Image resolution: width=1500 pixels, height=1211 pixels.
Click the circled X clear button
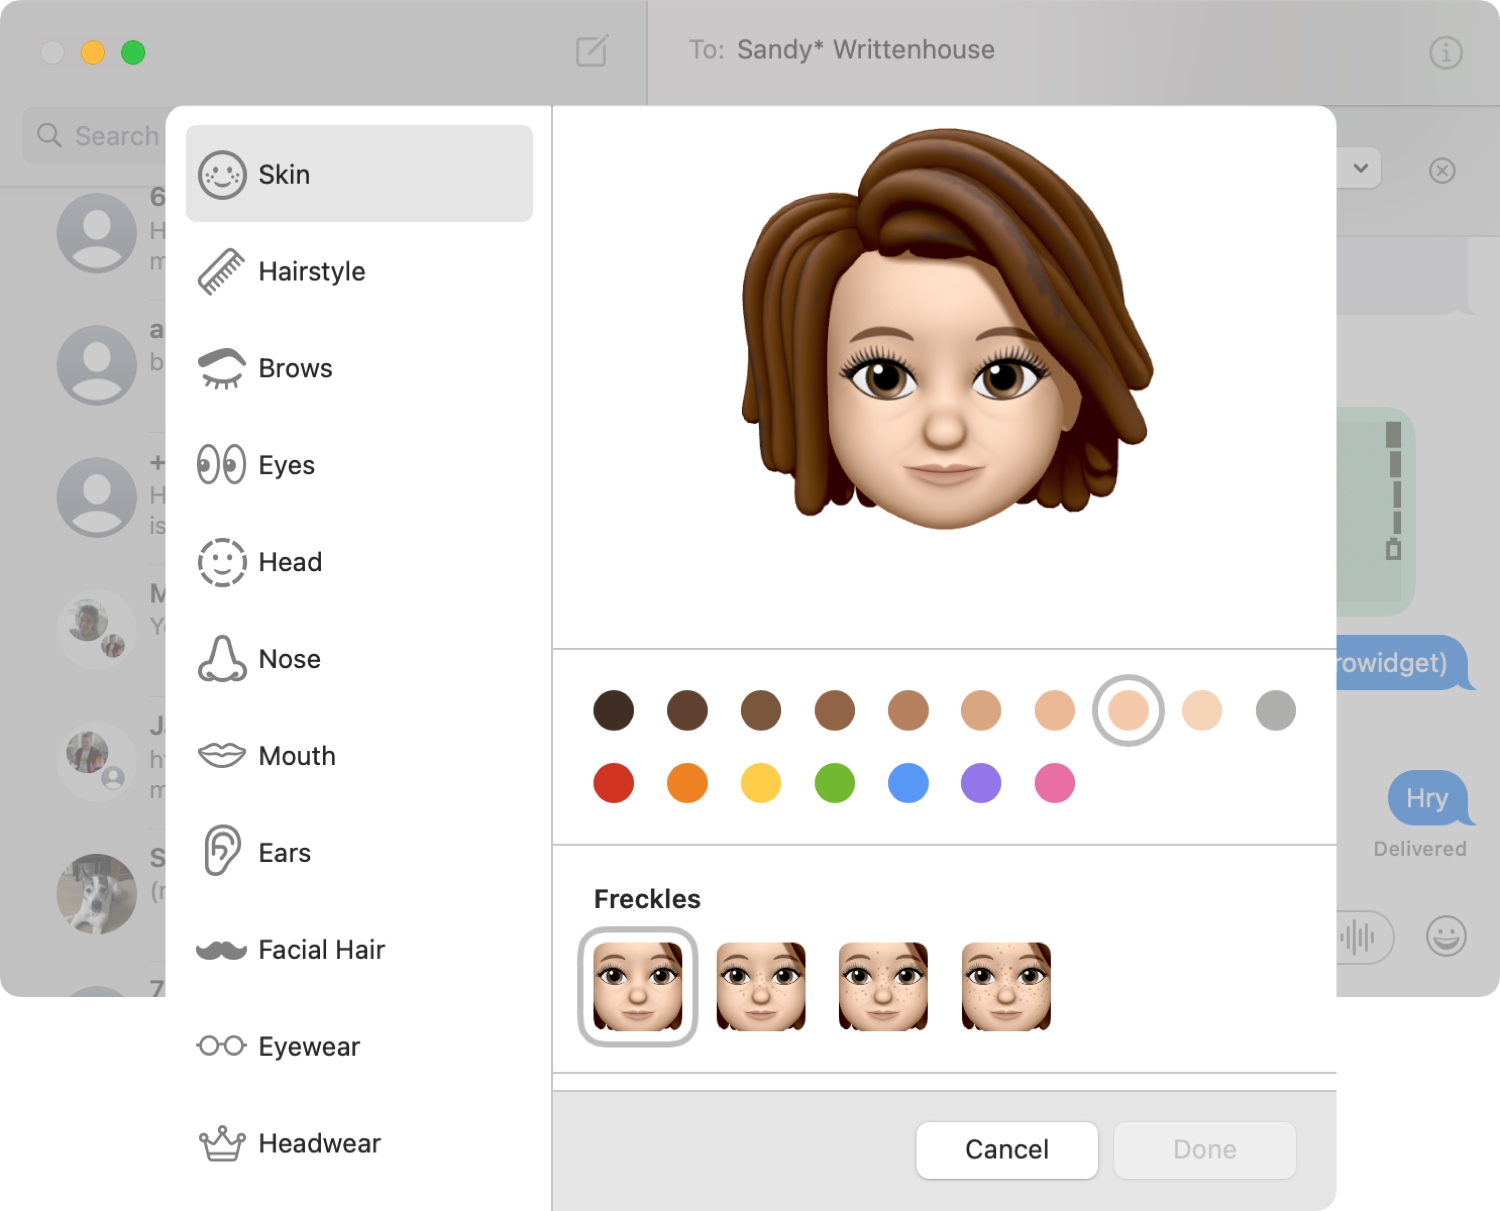1442,171
